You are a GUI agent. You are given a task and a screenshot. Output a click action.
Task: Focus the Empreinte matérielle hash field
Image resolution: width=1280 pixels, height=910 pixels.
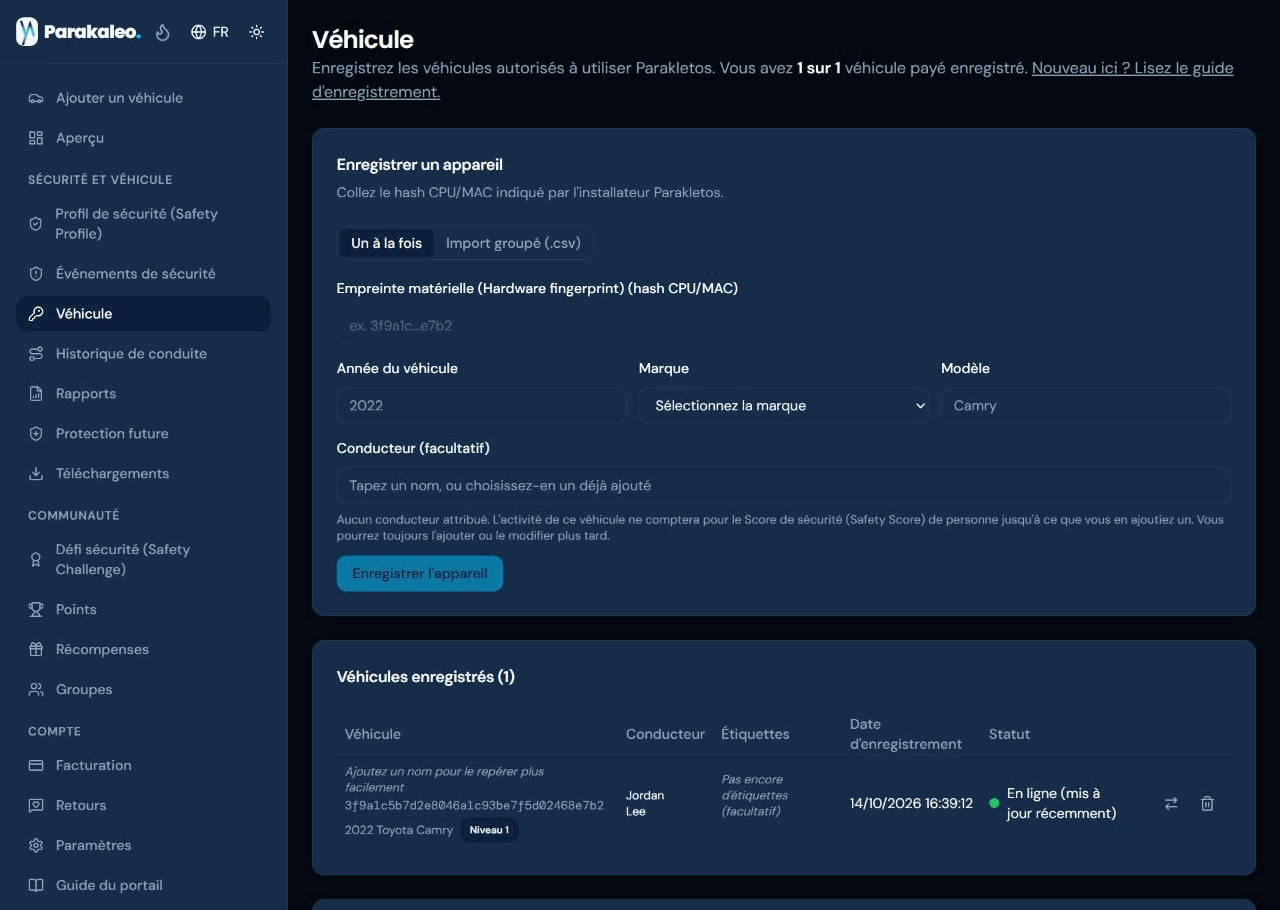(784, 326)
